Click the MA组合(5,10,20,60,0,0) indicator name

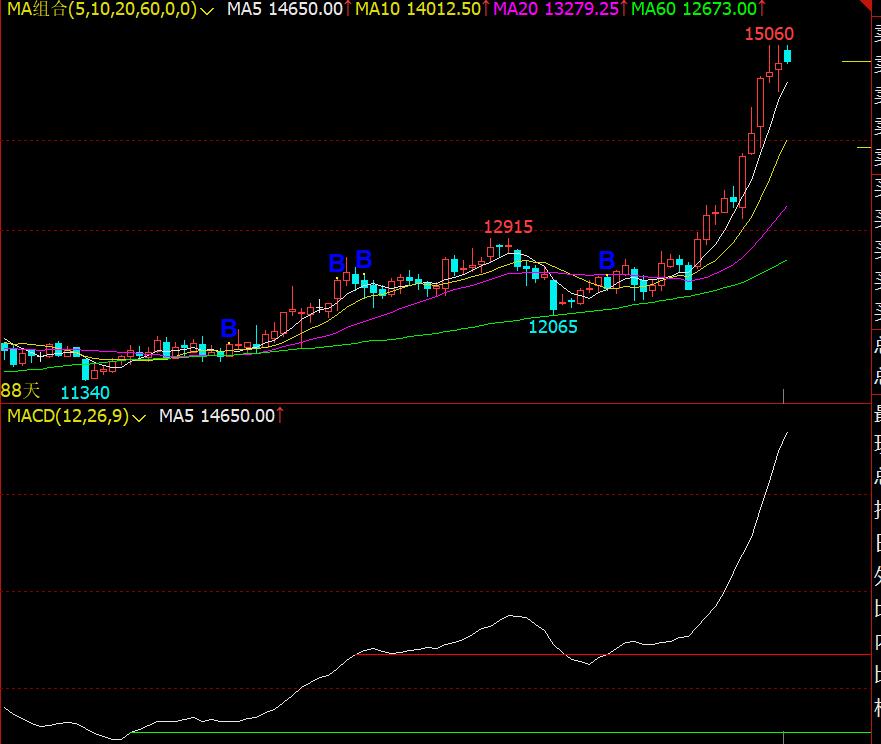(98, 9)
